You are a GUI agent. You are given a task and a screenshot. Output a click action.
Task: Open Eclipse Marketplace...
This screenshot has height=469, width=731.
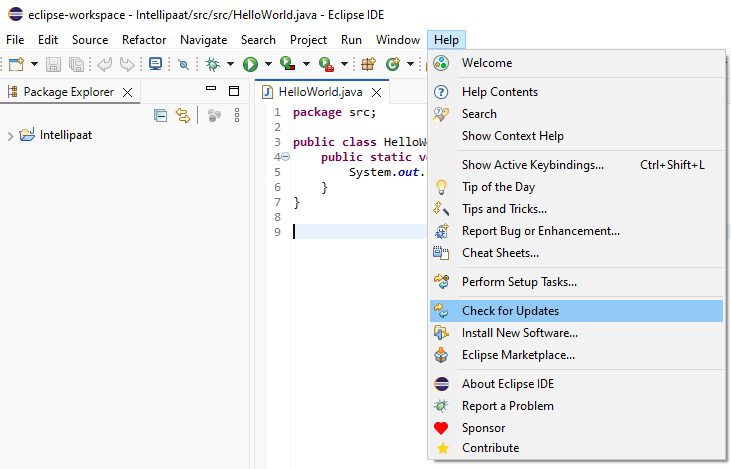click(x=576, y=355)
